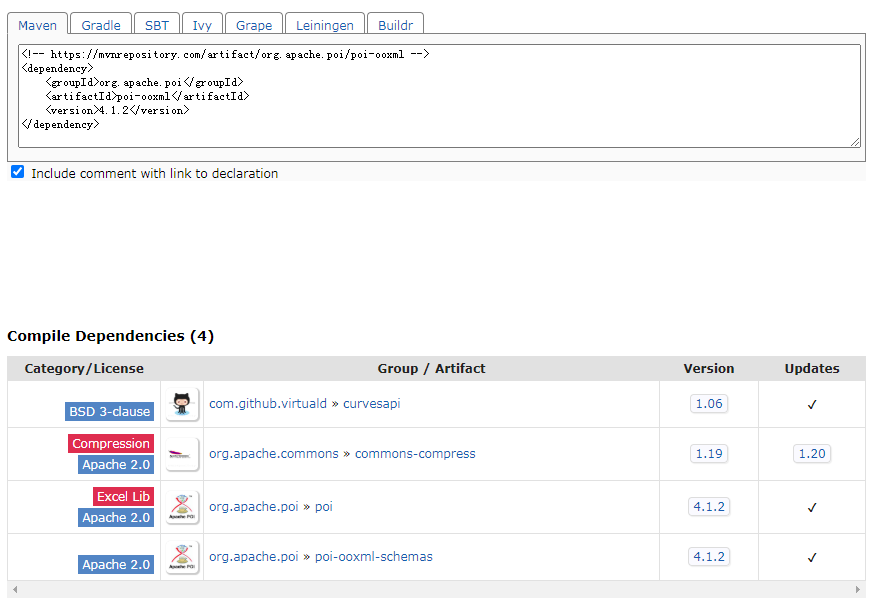Screen dimensions: 872x607
Task: Click the Category/License column header
Action: 84,369
